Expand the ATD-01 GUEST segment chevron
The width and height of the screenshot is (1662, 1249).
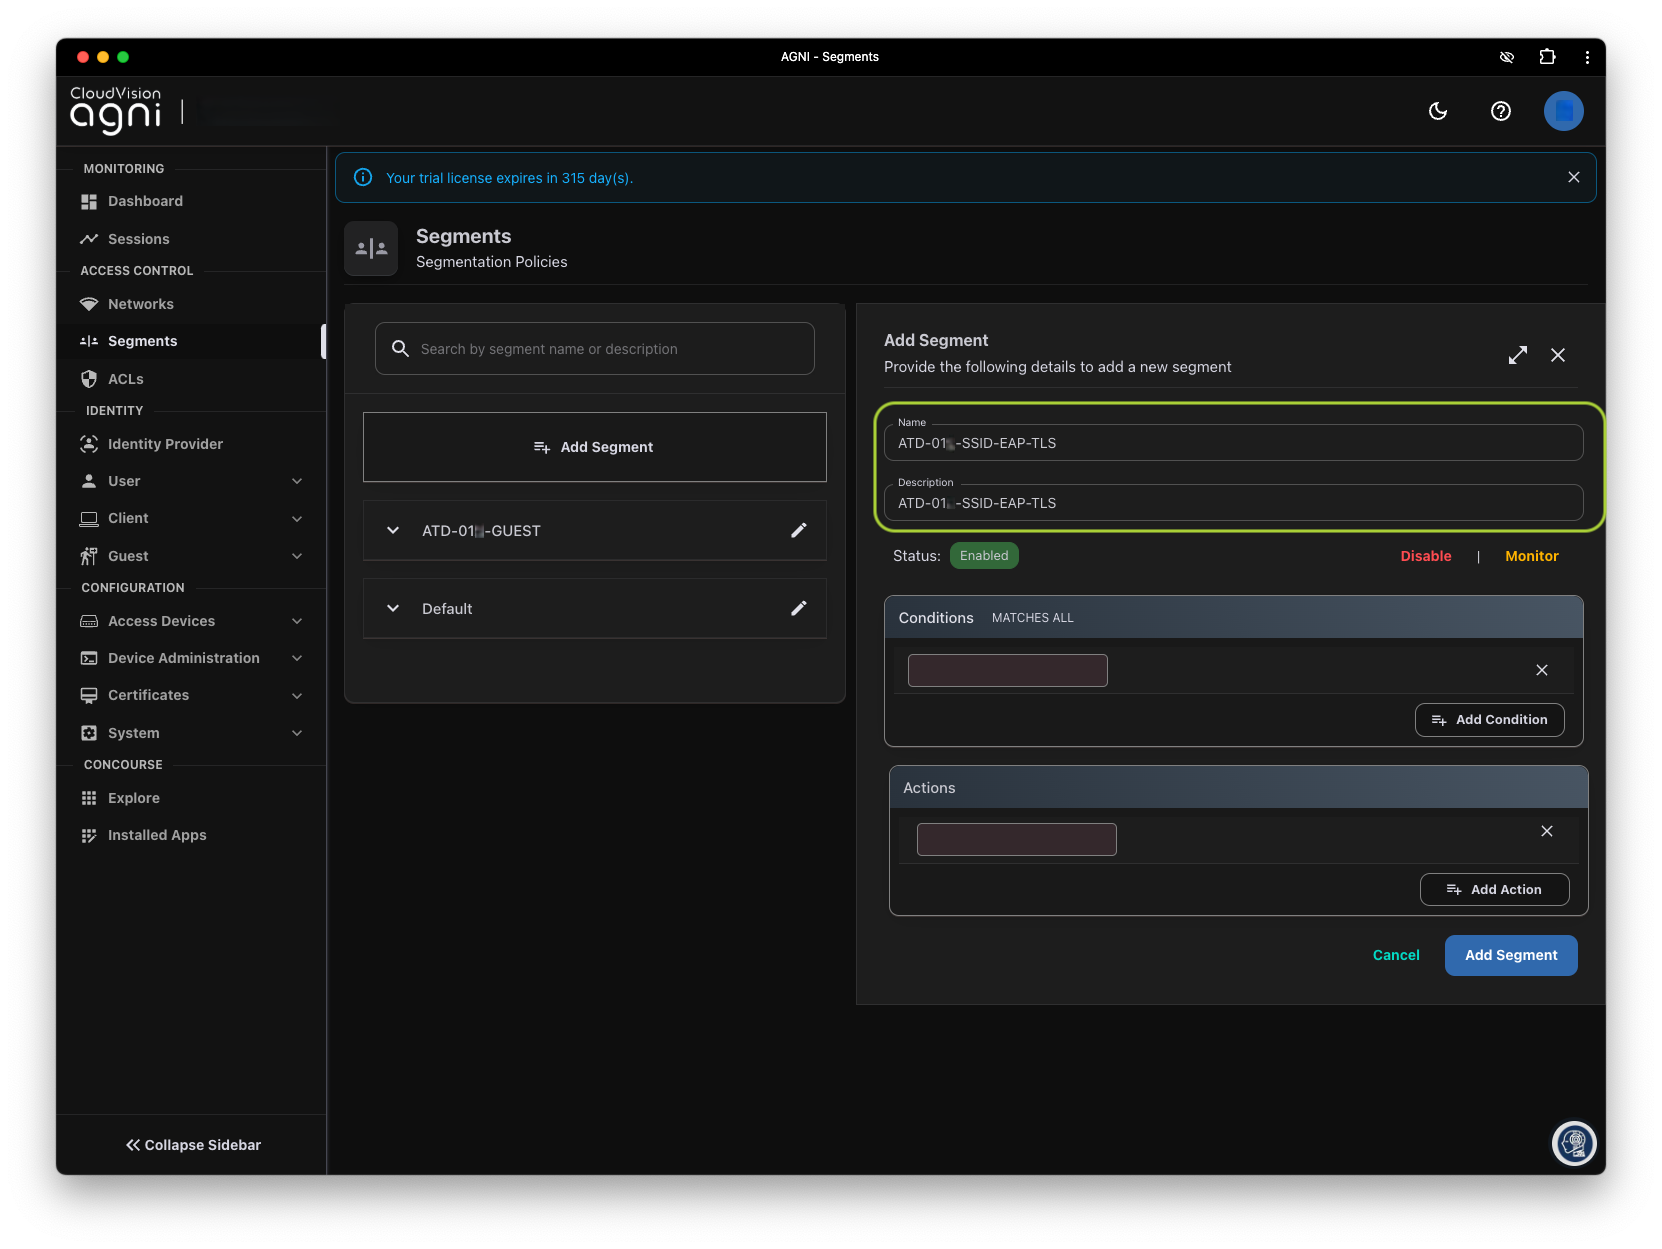(x=393, y=531)
